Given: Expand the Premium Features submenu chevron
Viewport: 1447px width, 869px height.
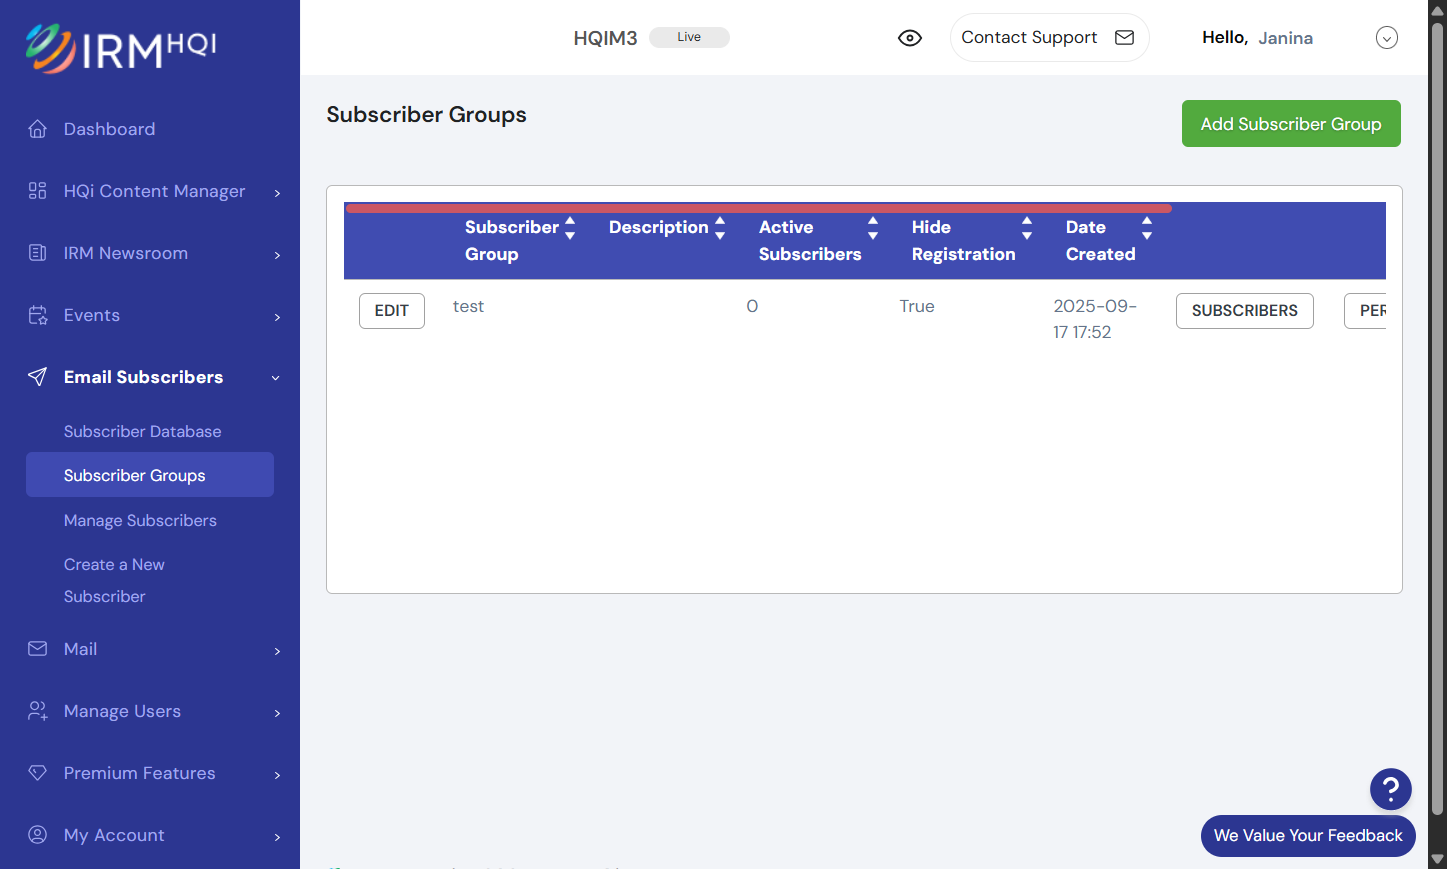Looking at the screenshot, I should (x=277, y=774).
